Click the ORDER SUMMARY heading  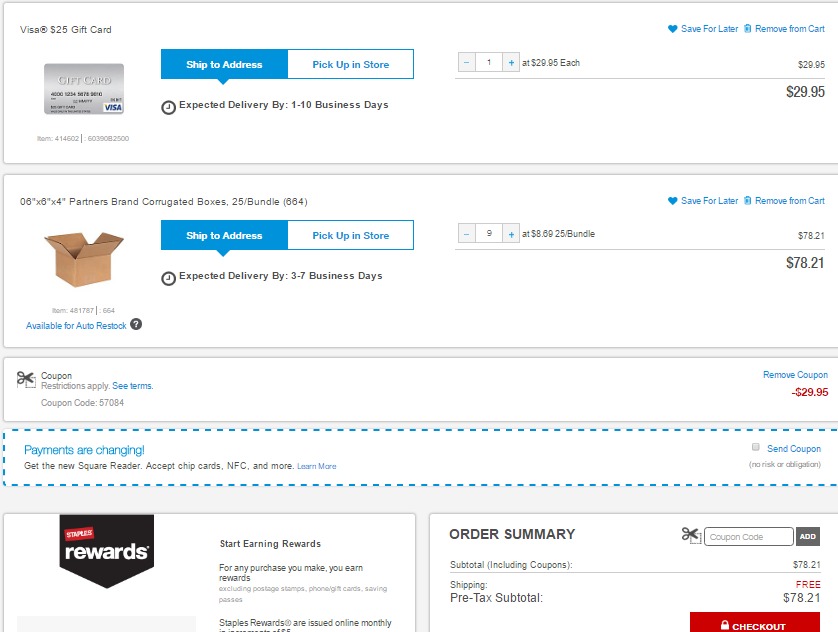point(512,534)
